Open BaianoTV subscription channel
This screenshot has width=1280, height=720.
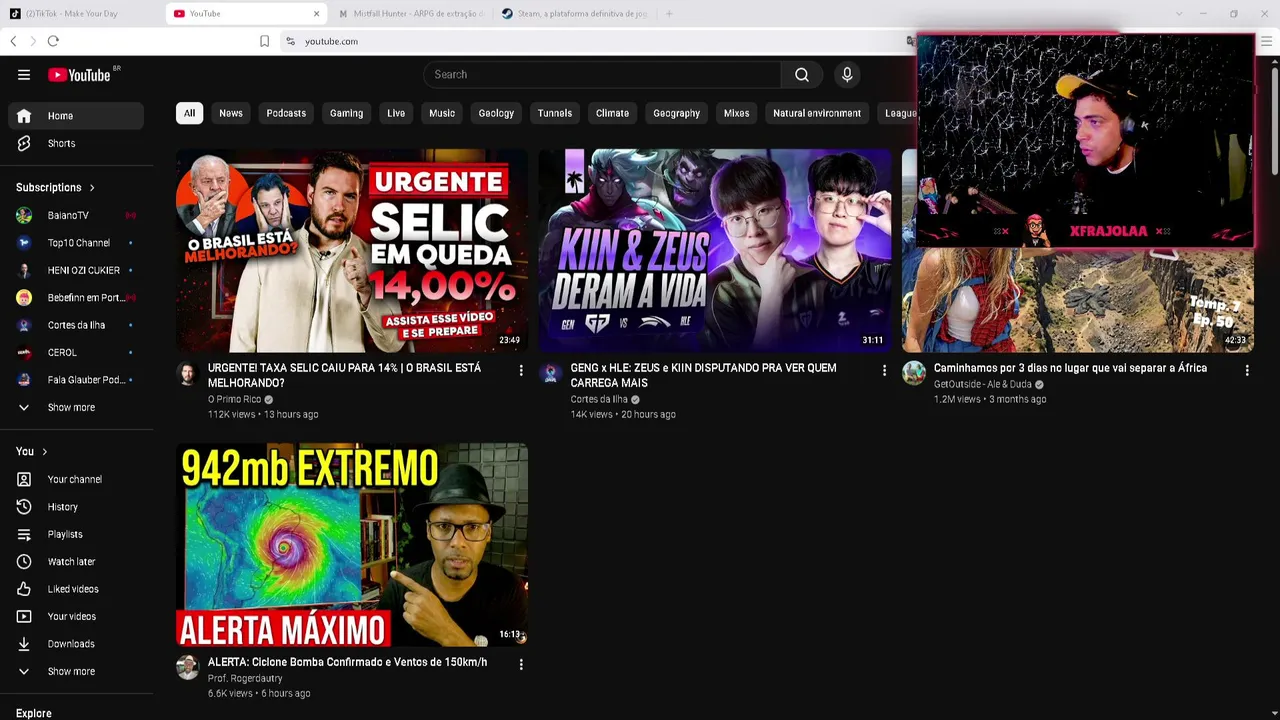point(76,216)
